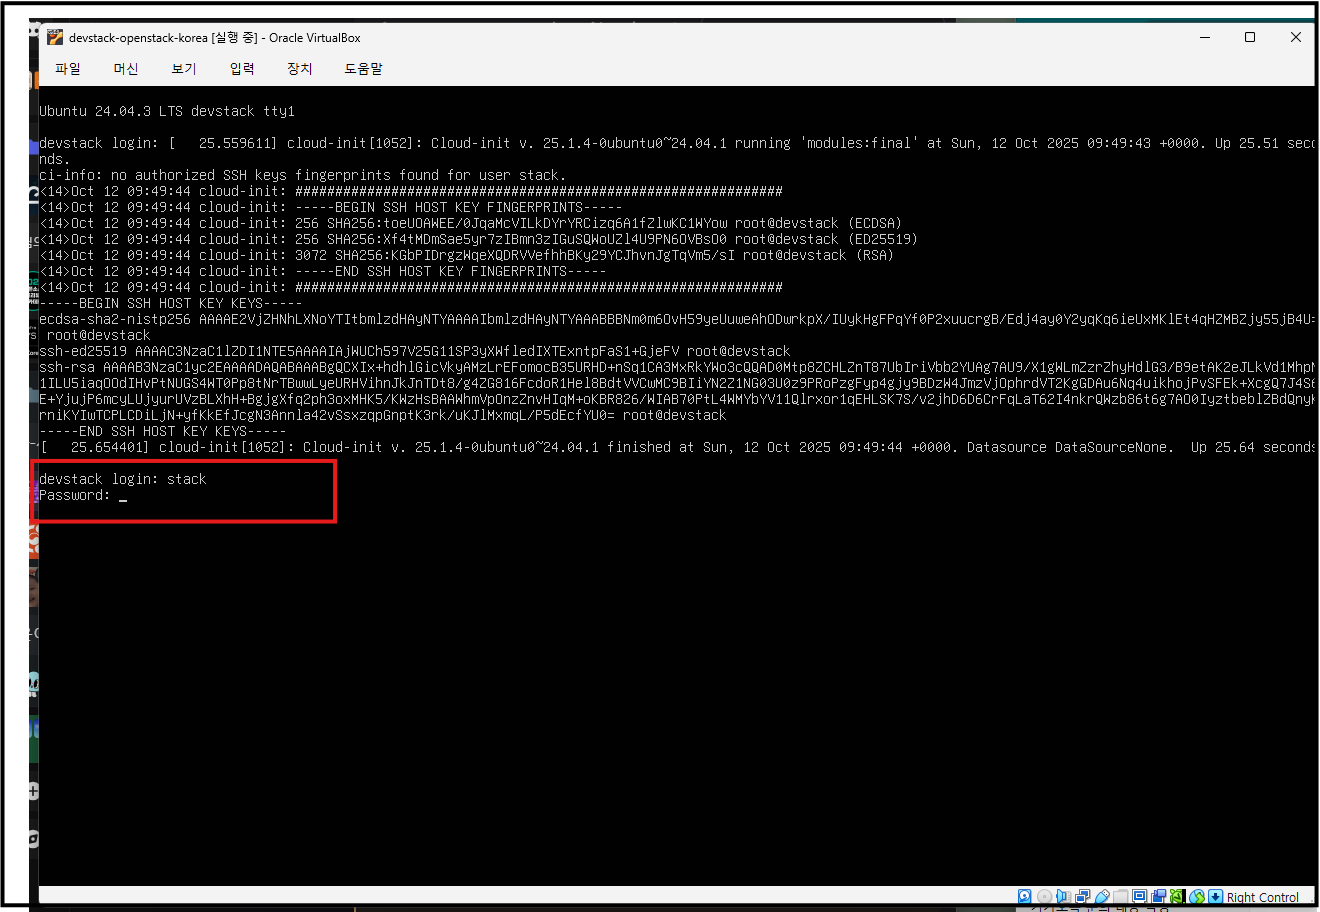
Task: Click the shared folders status icon
Action: [1120, 896]
